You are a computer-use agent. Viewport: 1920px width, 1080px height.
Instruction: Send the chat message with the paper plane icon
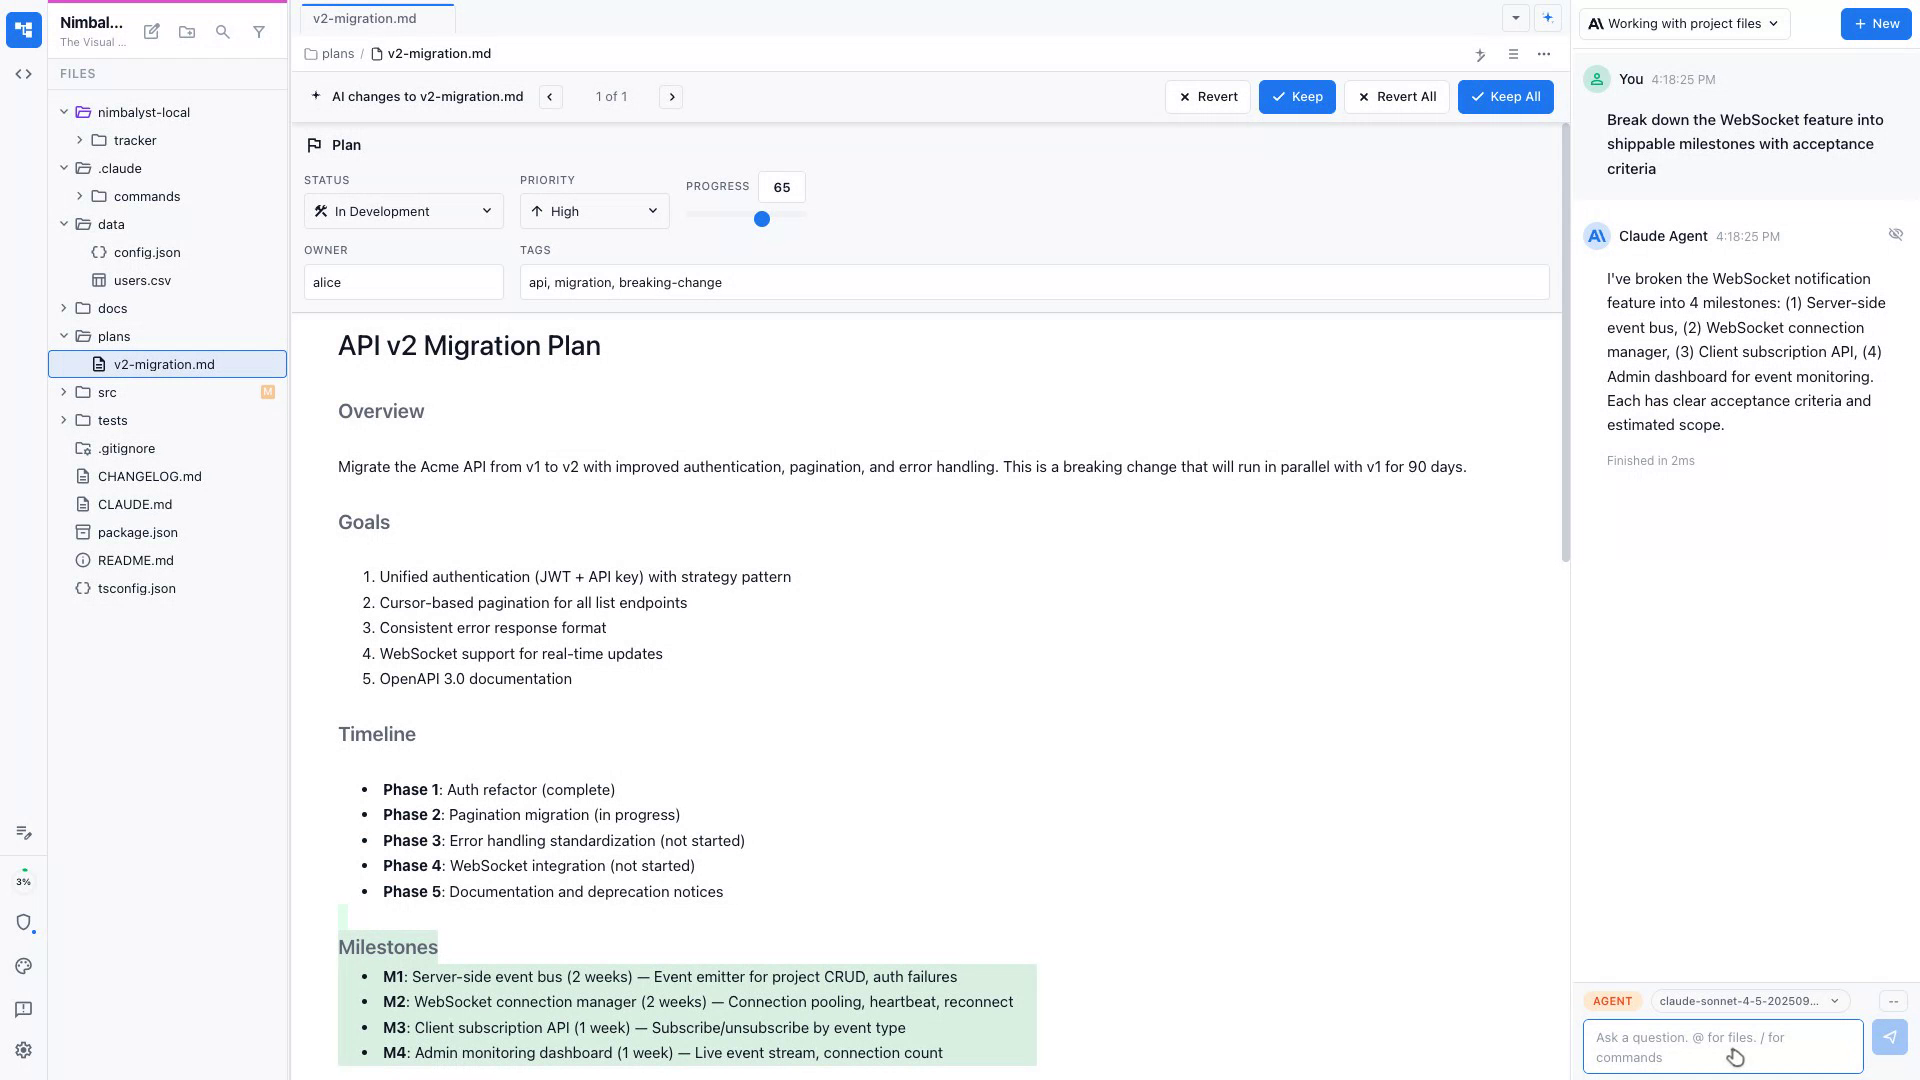coord(1889,1037)
